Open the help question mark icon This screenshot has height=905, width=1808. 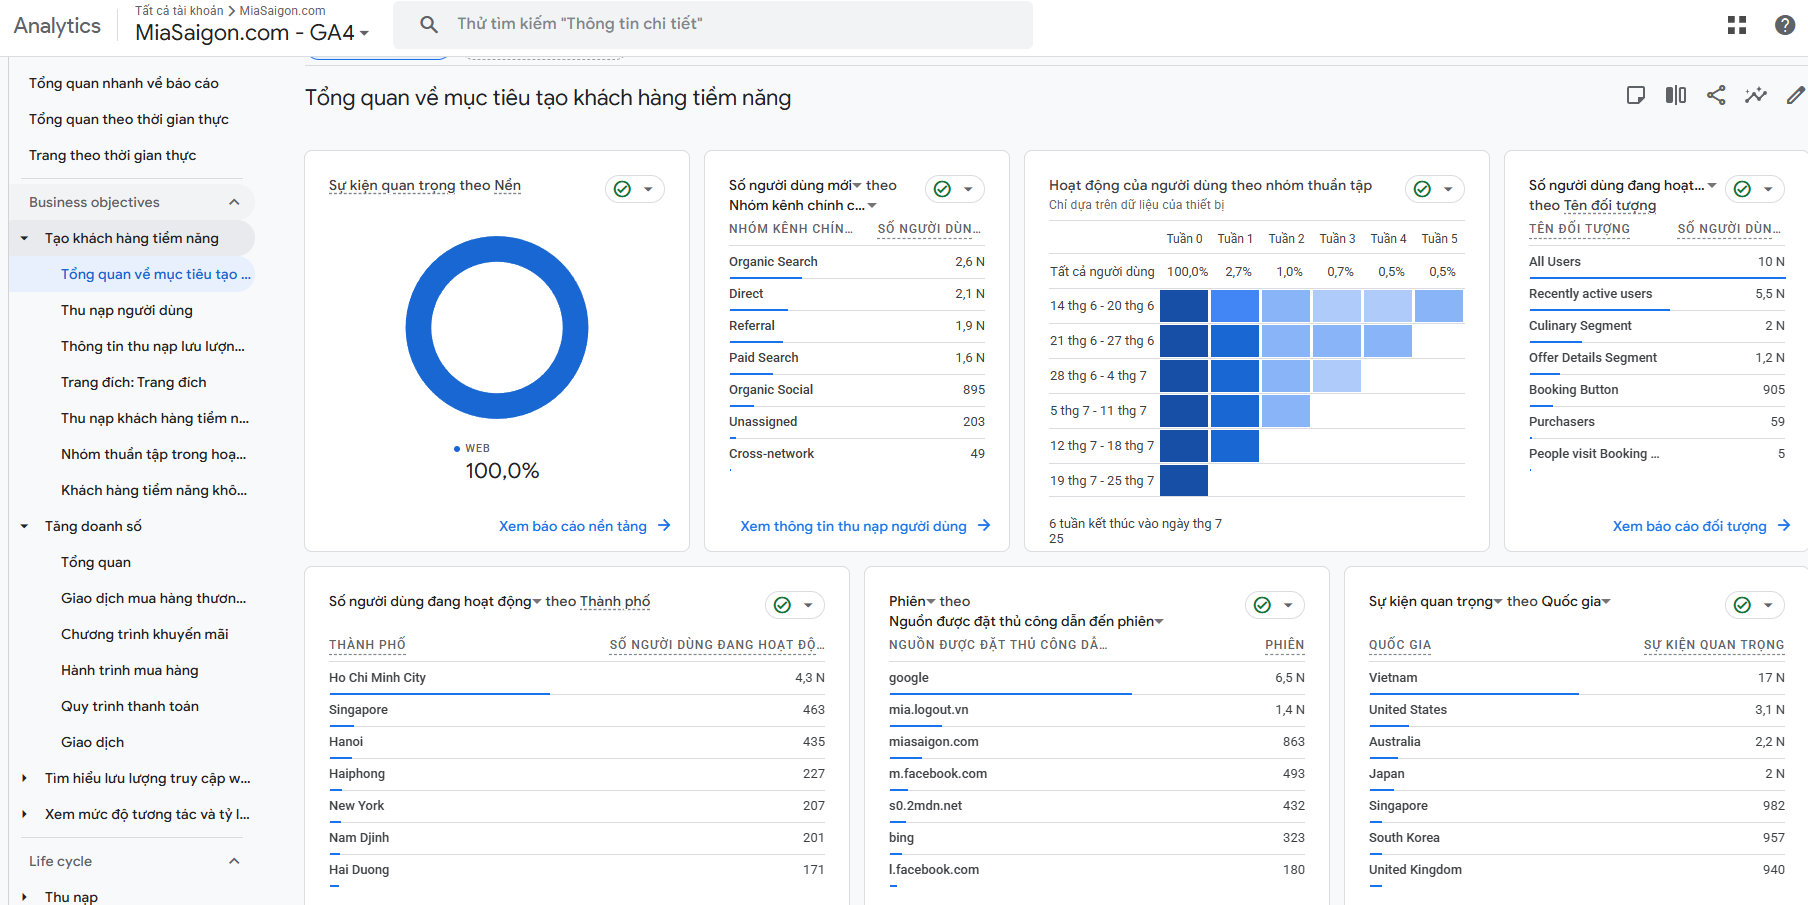(x=1785, y=25)
